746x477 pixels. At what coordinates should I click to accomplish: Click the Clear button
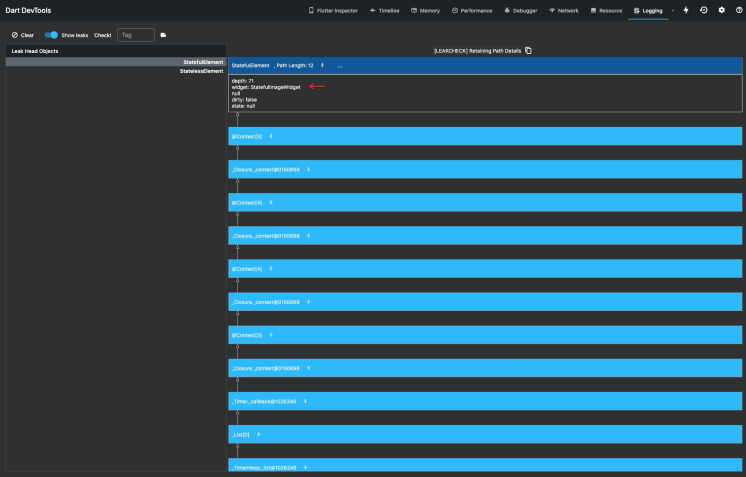point(23,35)
